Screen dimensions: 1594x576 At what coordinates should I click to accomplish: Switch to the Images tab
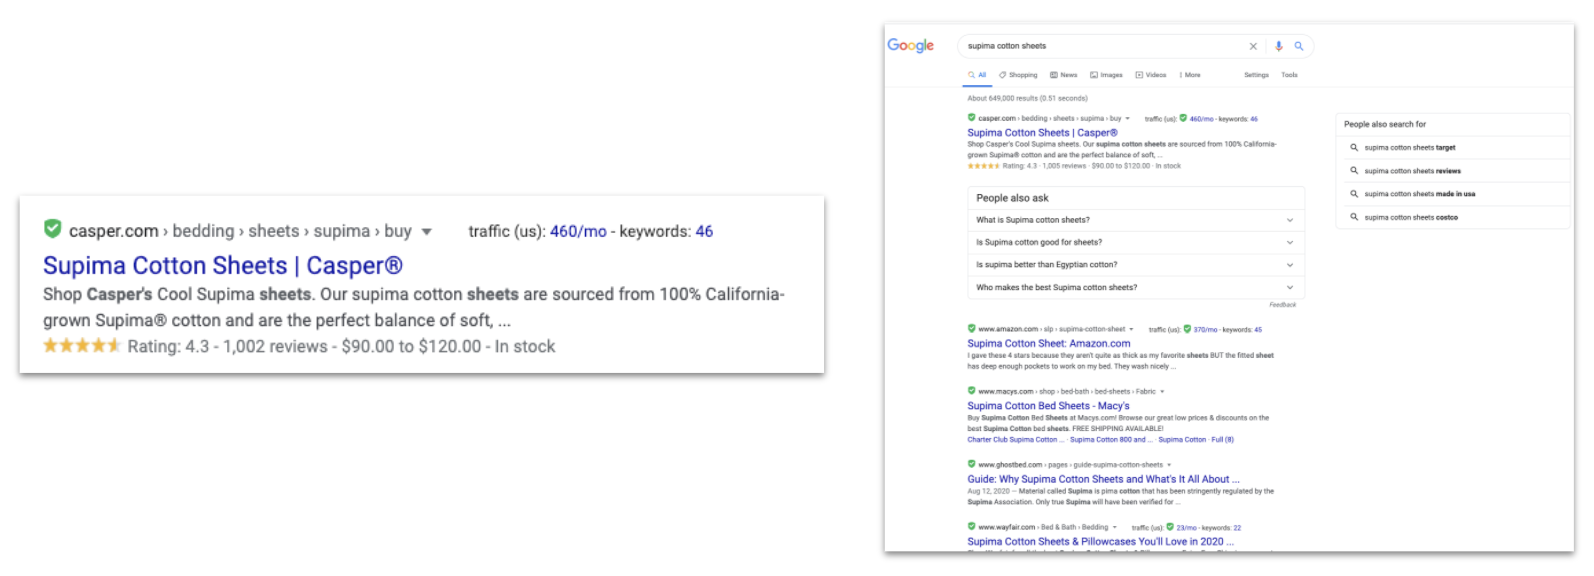pos(1106,75)
